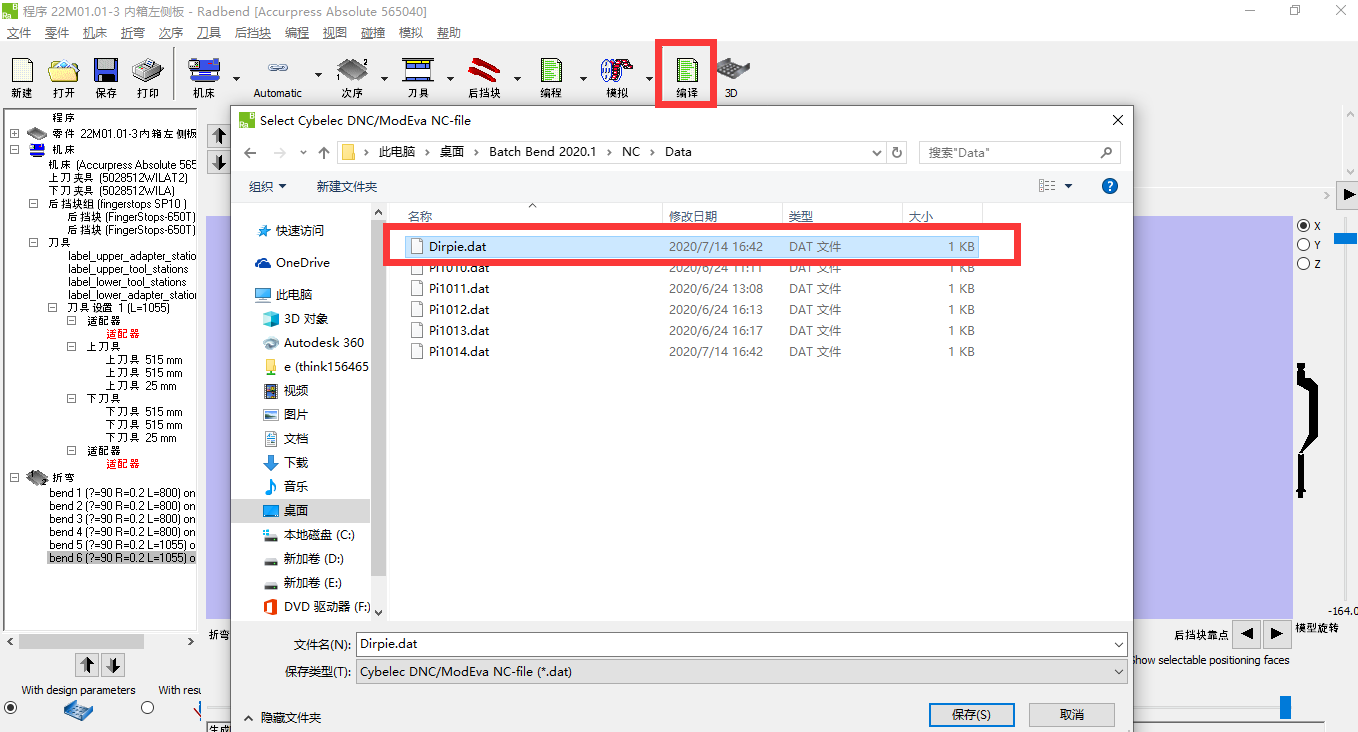This screenshot has width=1358, height=732.
Task: Select the With design parameters radio button
Action: point(11,708)
